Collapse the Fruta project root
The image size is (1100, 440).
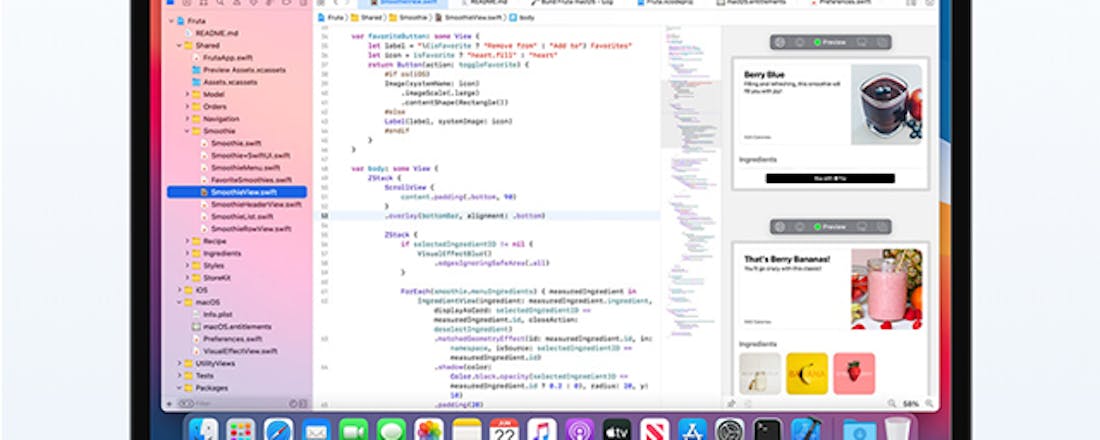click(x=171, y=21)
